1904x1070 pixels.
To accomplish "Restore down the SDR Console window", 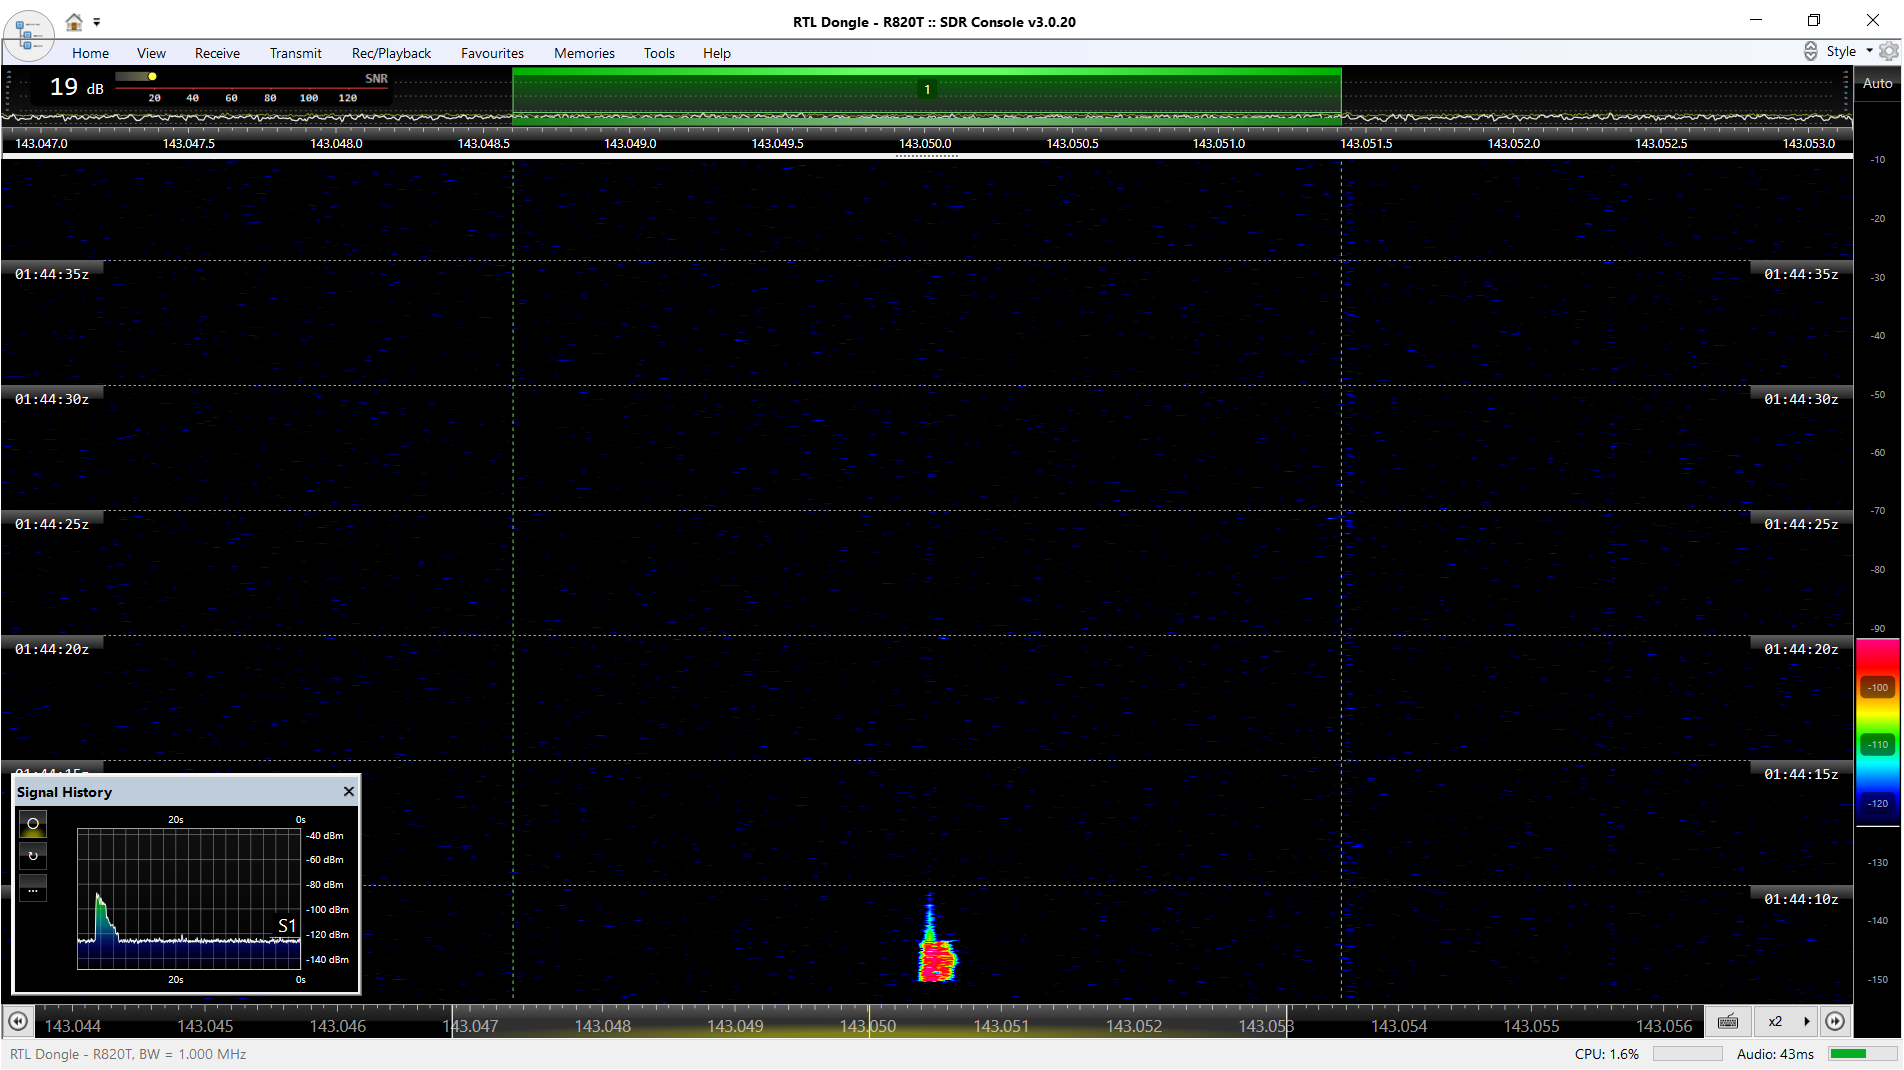I will pos(1814,20).
